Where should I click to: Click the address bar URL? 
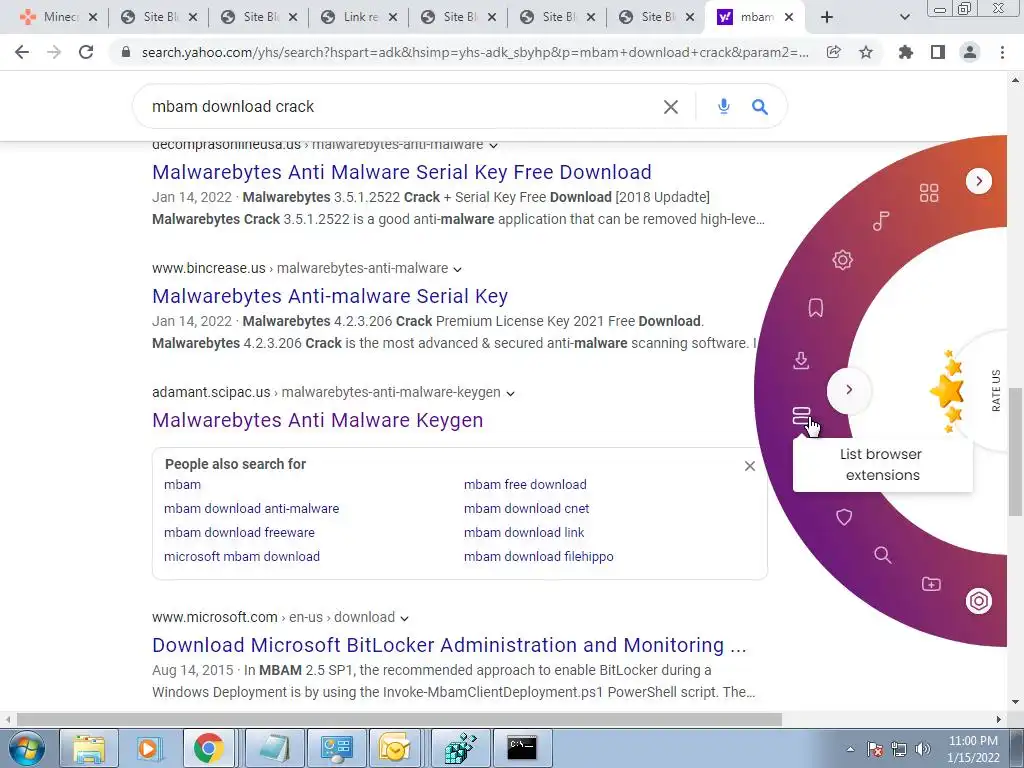coord(475,52)
